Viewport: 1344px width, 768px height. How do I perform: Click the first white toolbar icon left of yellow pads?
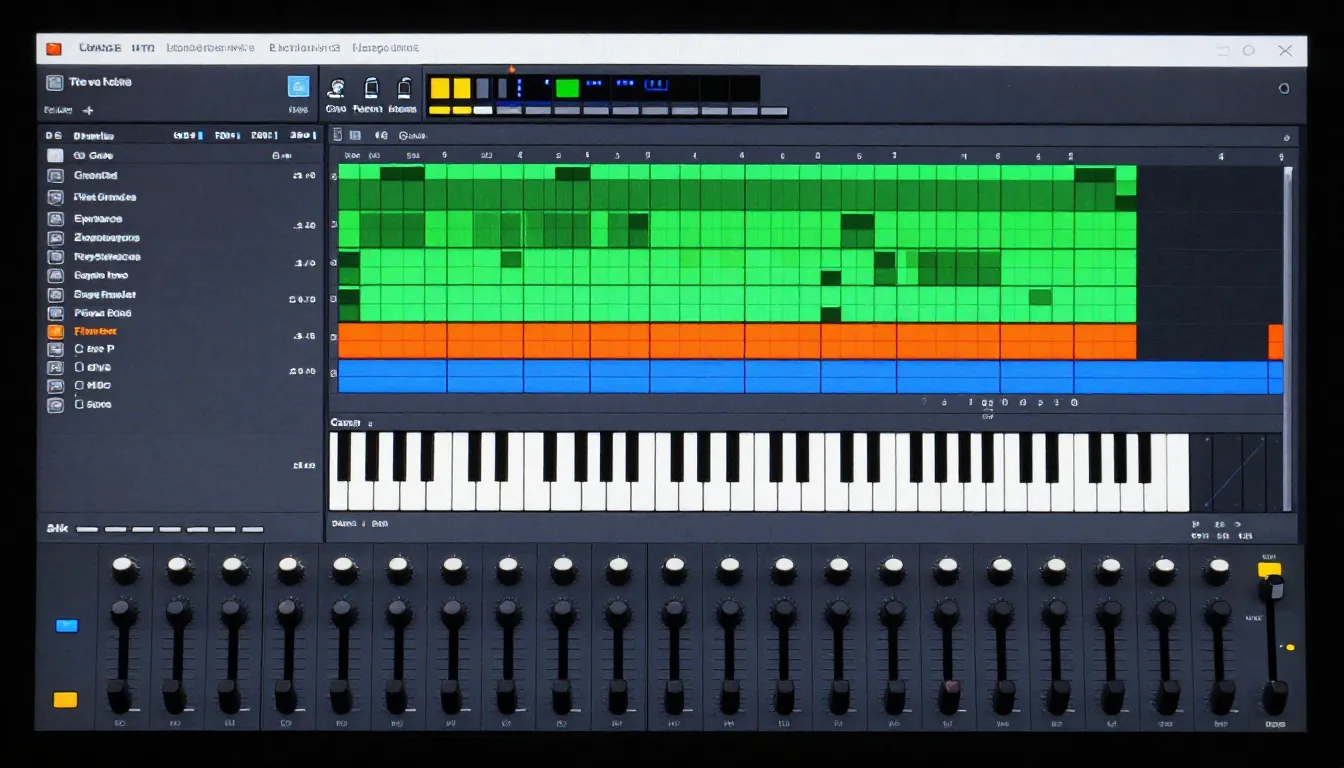337,88
